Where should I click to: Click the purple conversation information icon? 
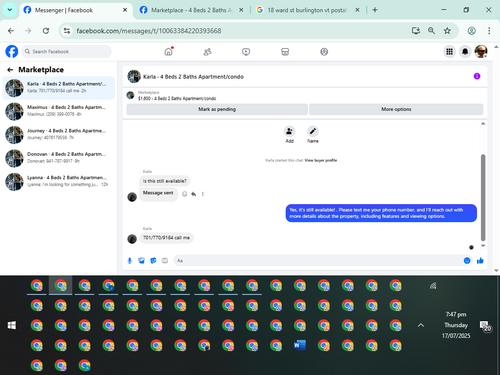click(x=477, y=76)
